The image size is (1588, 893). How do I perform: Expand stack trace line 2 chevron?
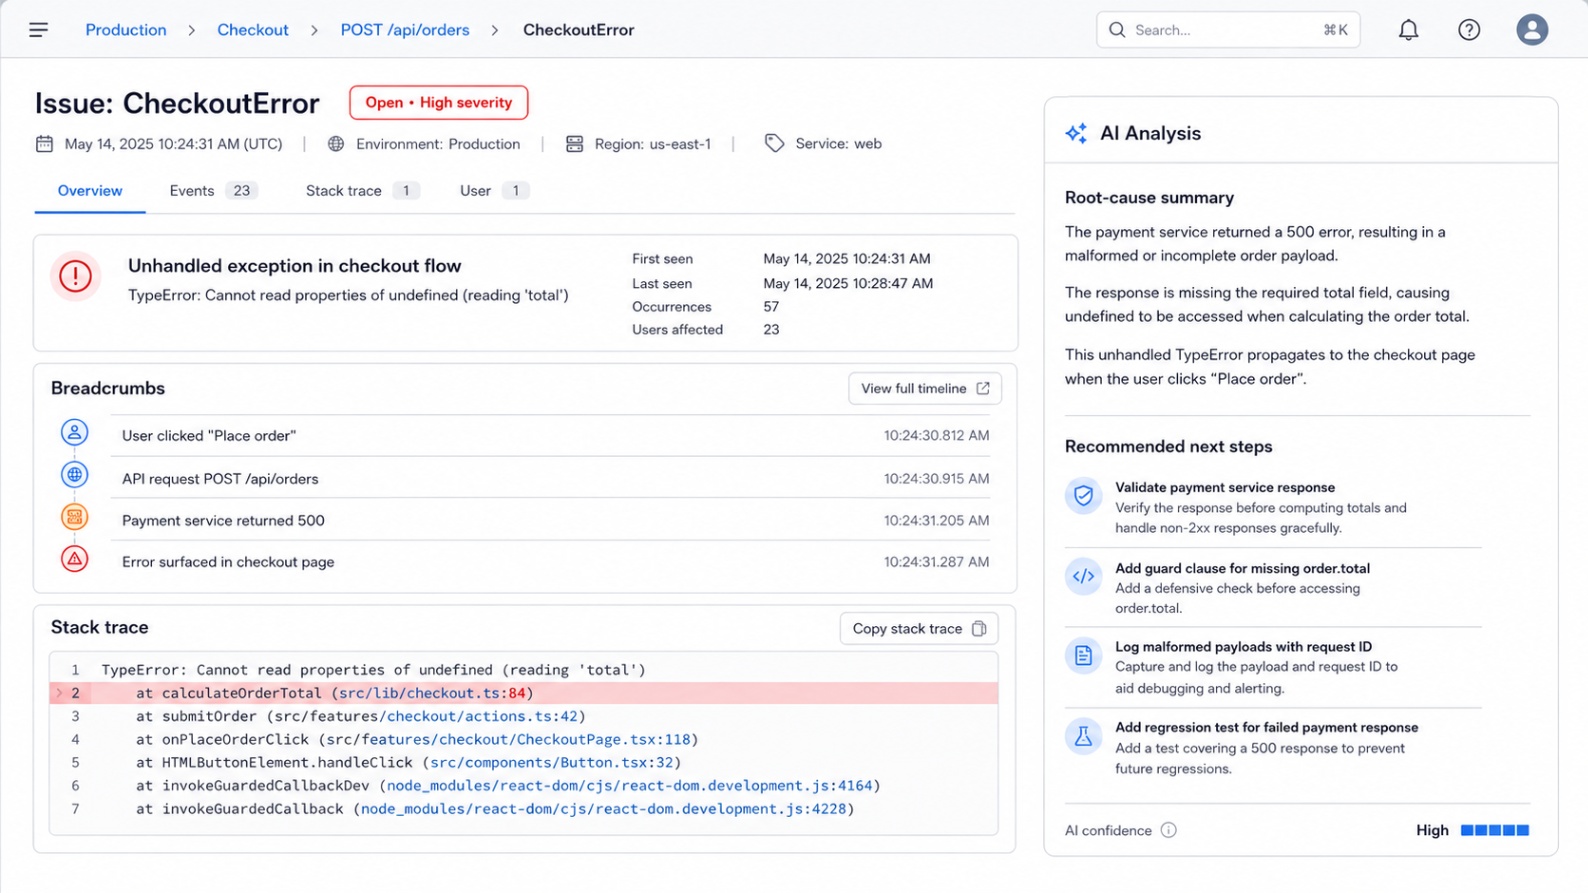59,693
